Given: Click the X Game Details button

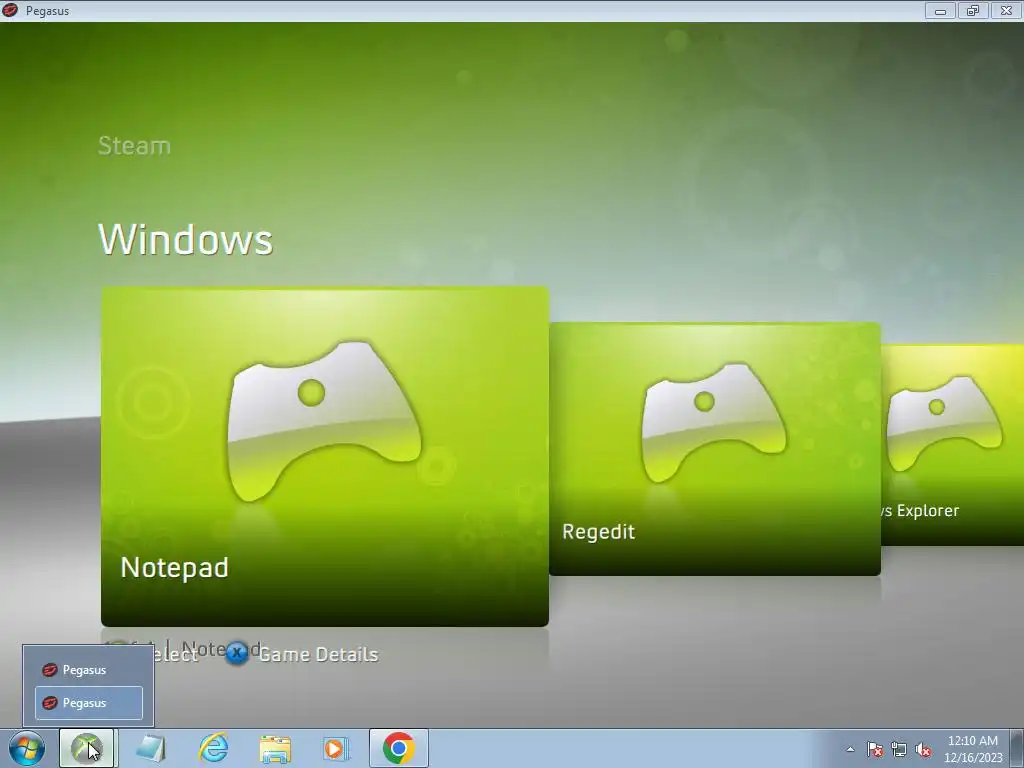Looking at the screenshot, I should tap(302, 653).
